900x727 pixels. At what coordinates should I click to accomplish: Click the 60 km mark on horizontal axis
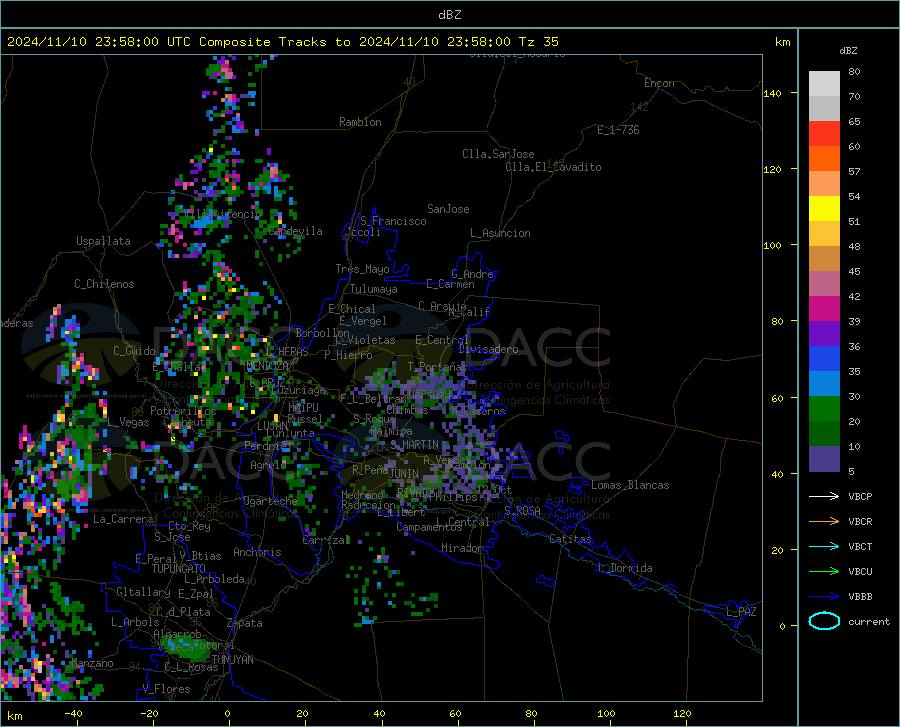coord(455,714)
